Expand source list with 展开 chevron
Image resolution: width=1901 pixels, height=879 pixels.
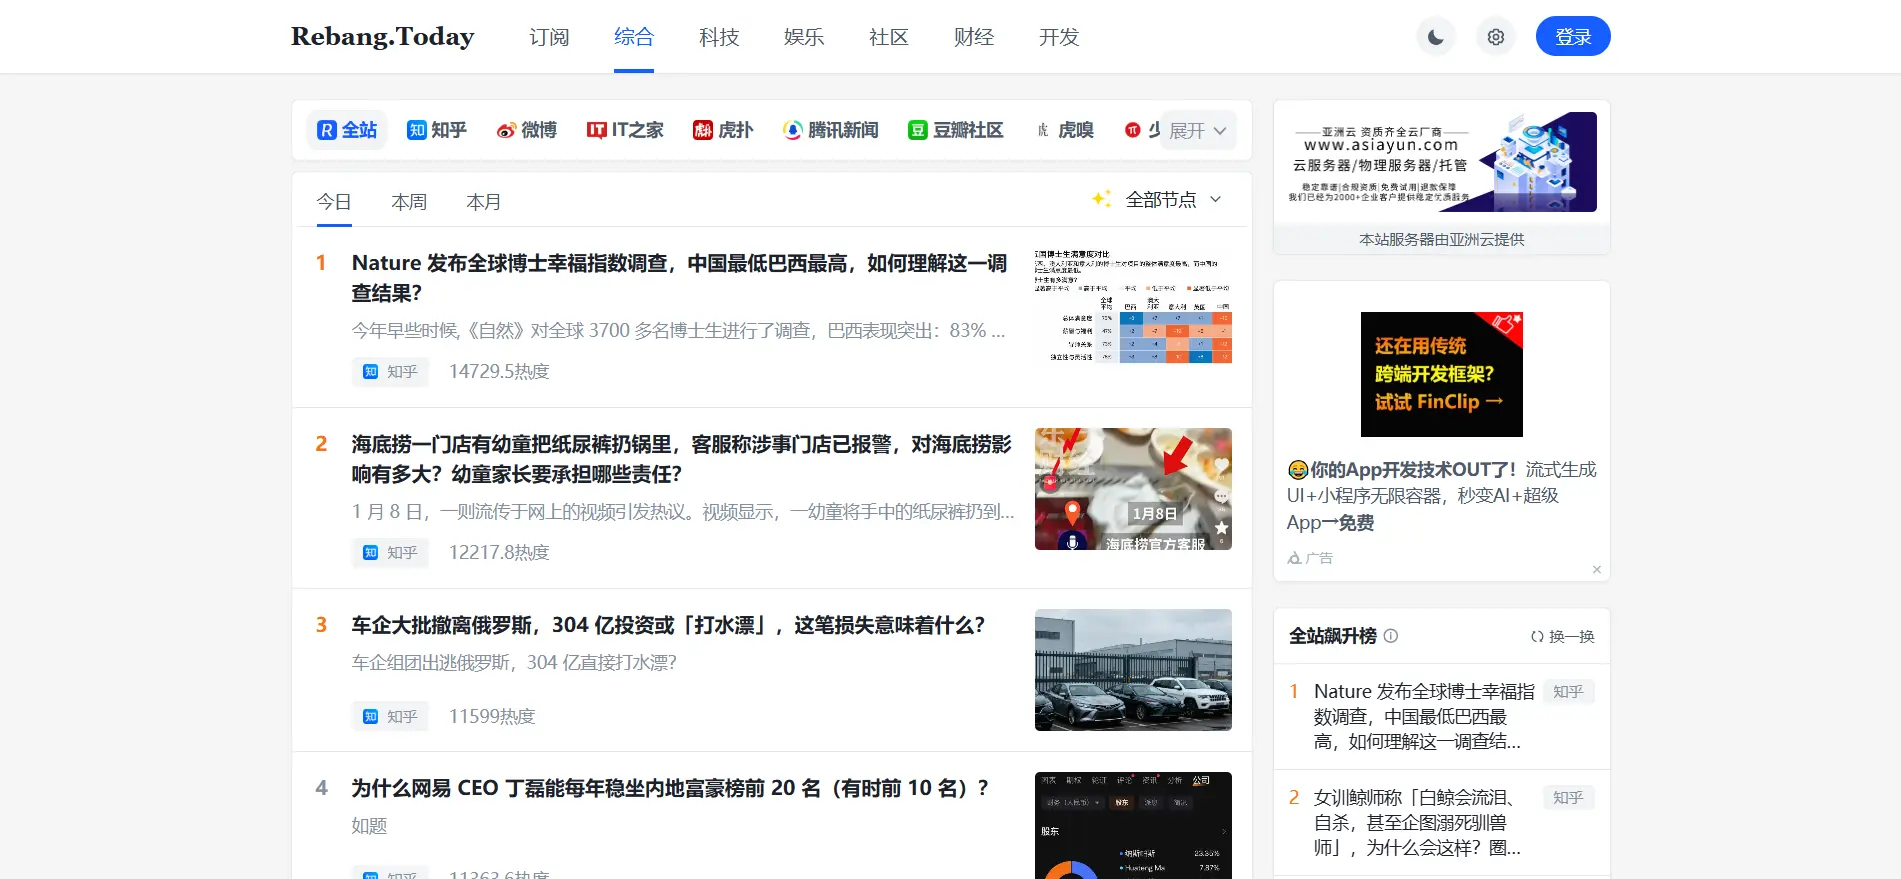1198,131
